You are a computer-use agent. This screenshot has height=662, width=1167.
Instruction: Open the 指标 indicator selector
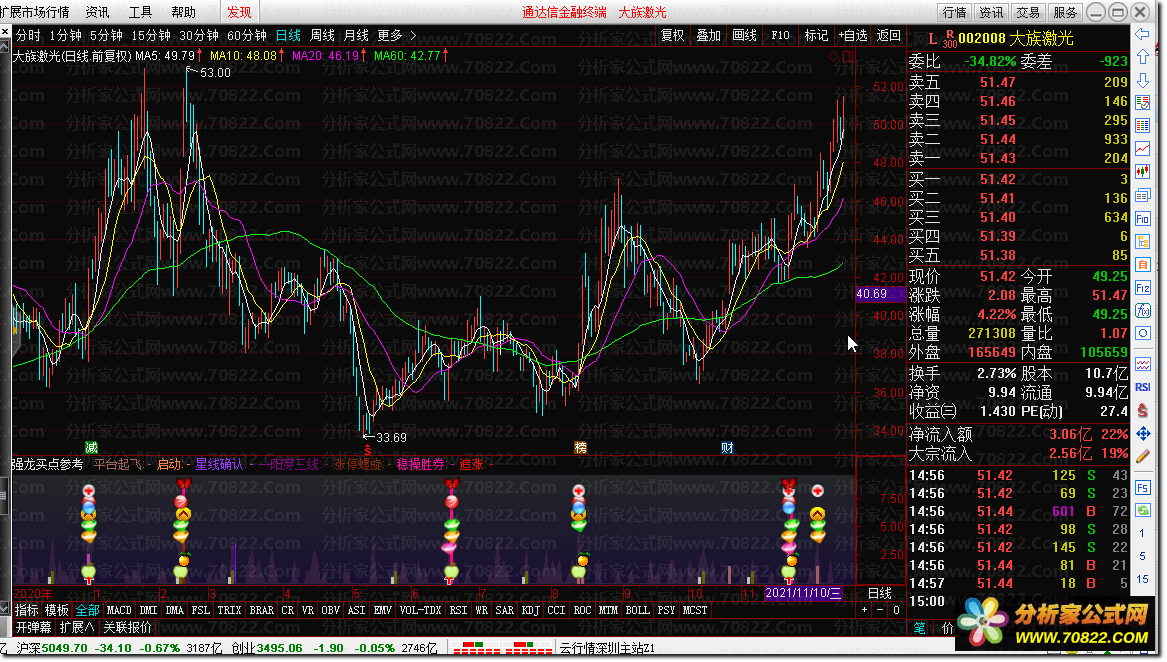click(27, 611)
